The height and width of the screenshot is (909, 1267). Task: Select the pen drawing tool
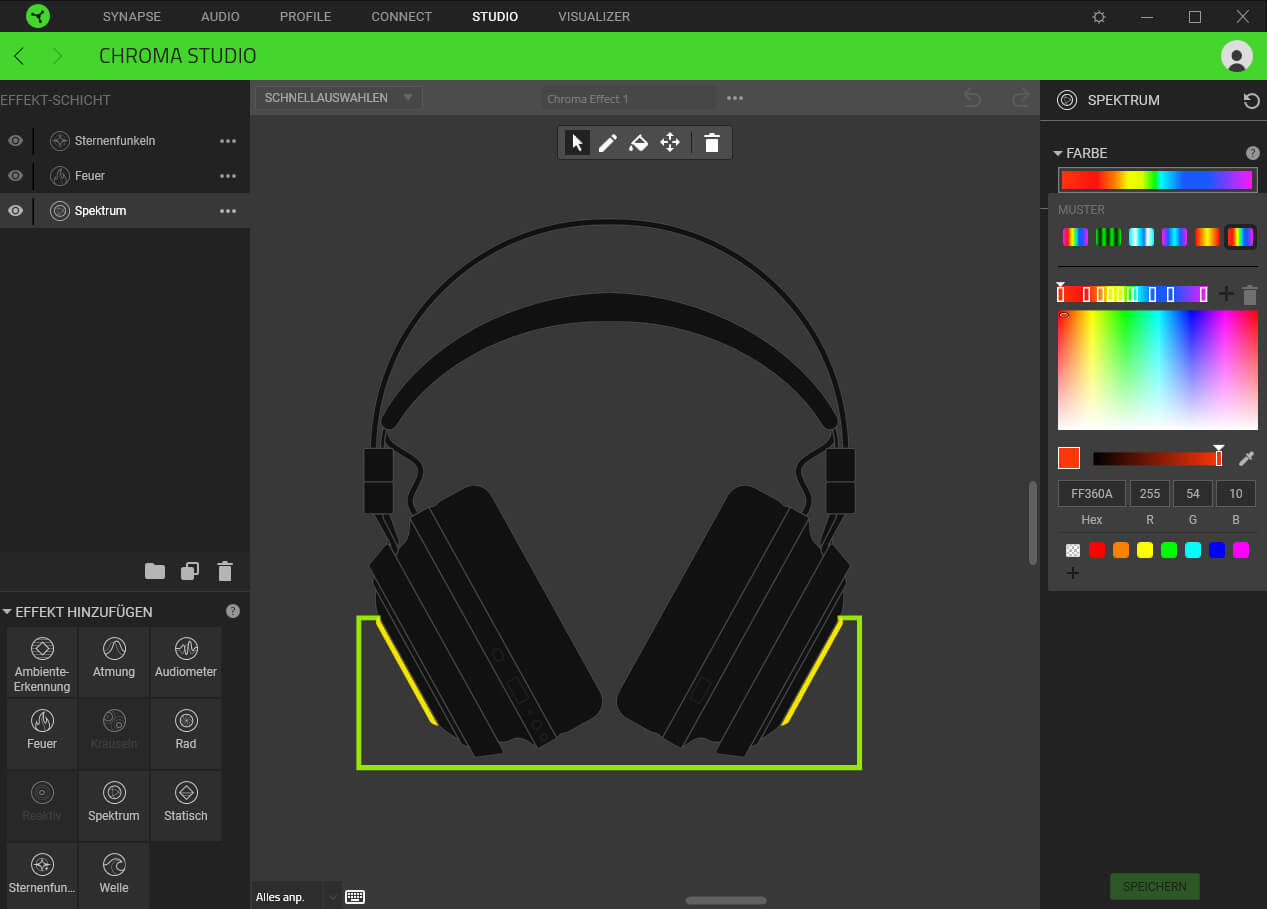(x=607, y=143)
